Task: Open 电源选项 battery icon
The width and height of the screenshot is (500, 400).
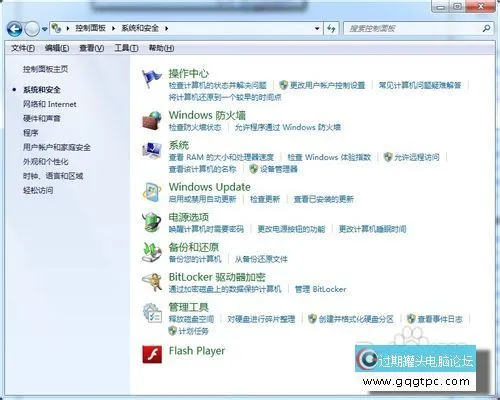Action: [152, 222]
